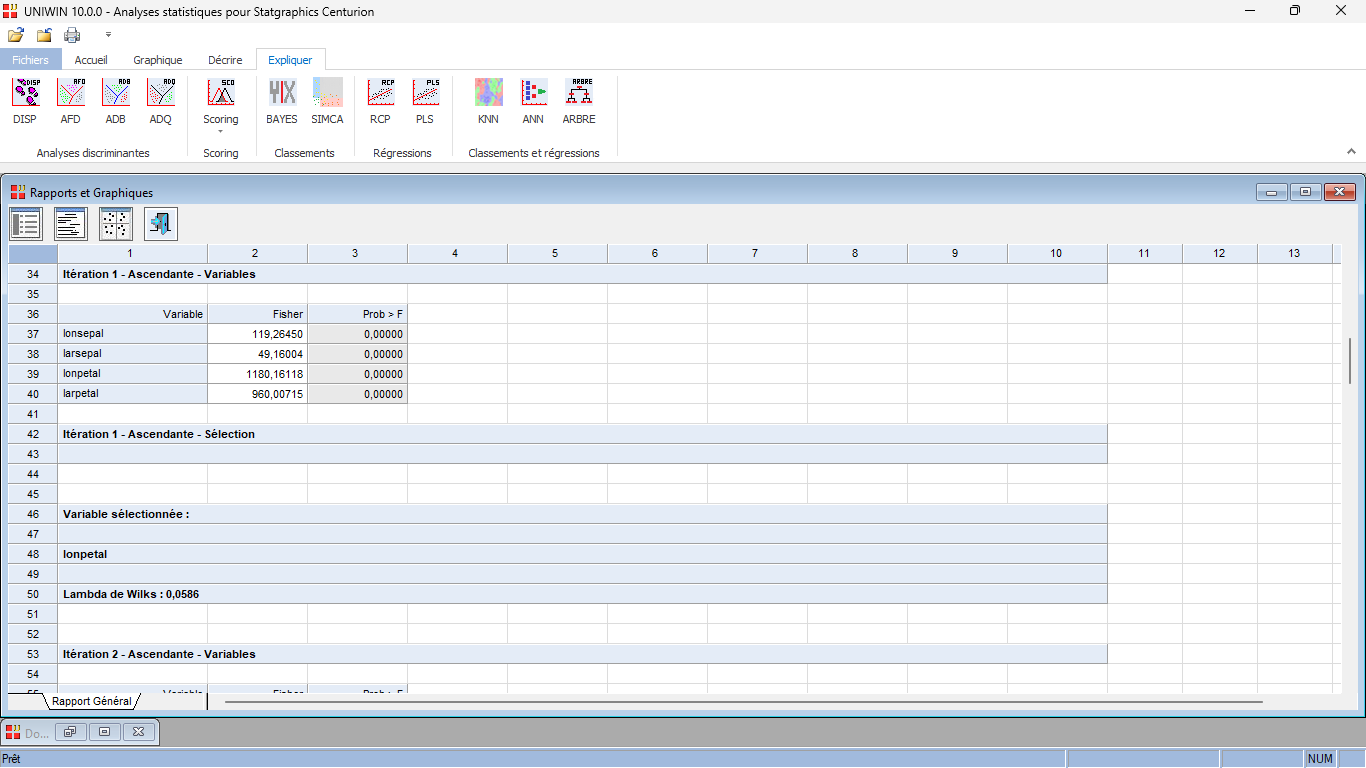Launch the PLS regression tool
Viewport: 1366px width, 768px height.
click(x=425, y=102)
